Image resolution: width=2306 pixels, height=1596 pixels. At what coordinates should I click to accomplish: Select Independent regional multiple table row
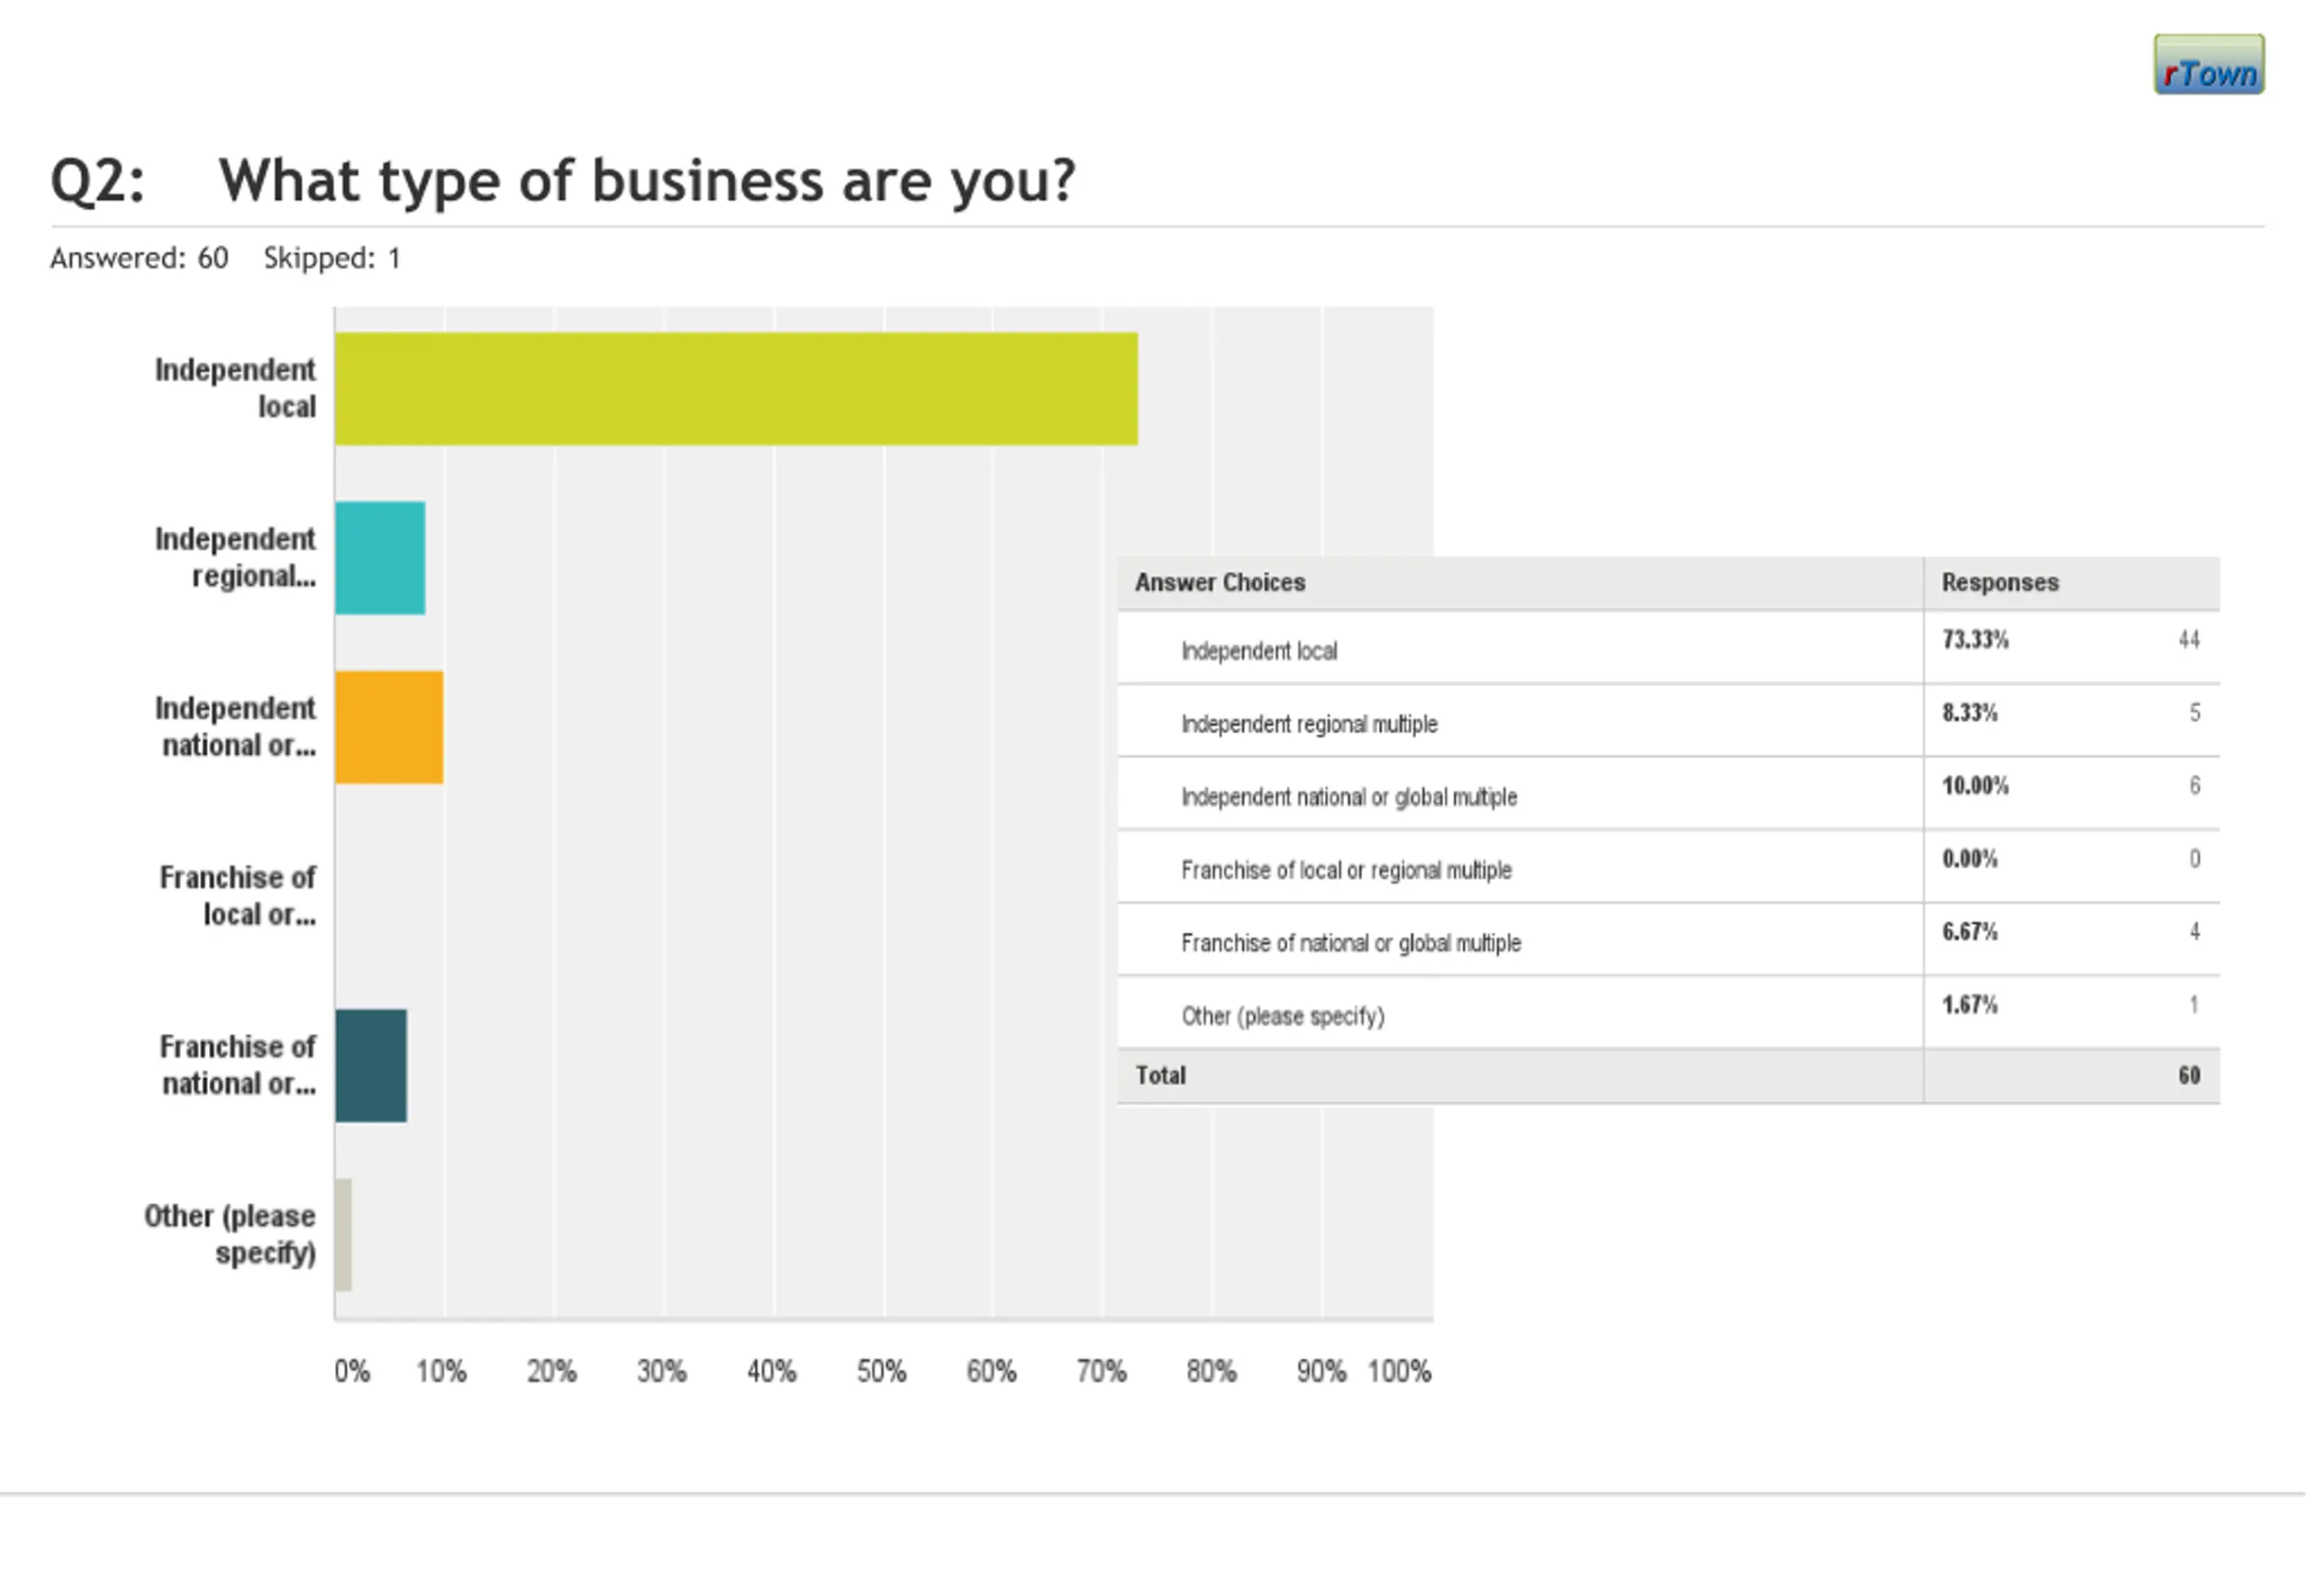(1309, 724)
